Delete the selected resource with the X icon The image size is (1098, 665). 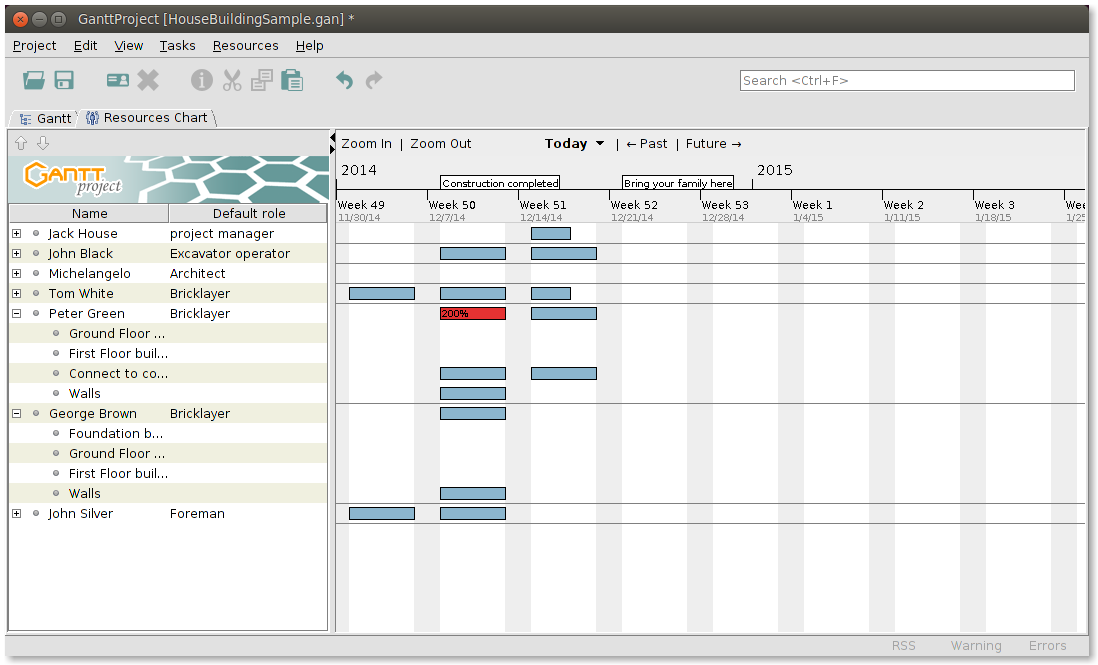[148, 80]
